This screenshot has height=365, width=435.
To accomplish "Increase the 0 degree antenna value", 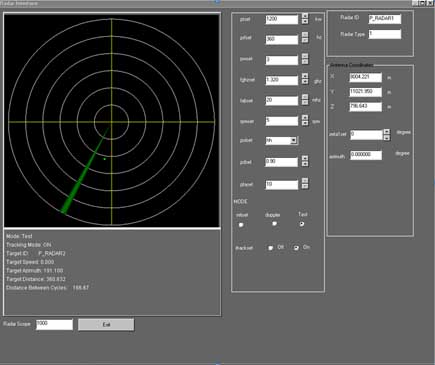I will (386, 132).
